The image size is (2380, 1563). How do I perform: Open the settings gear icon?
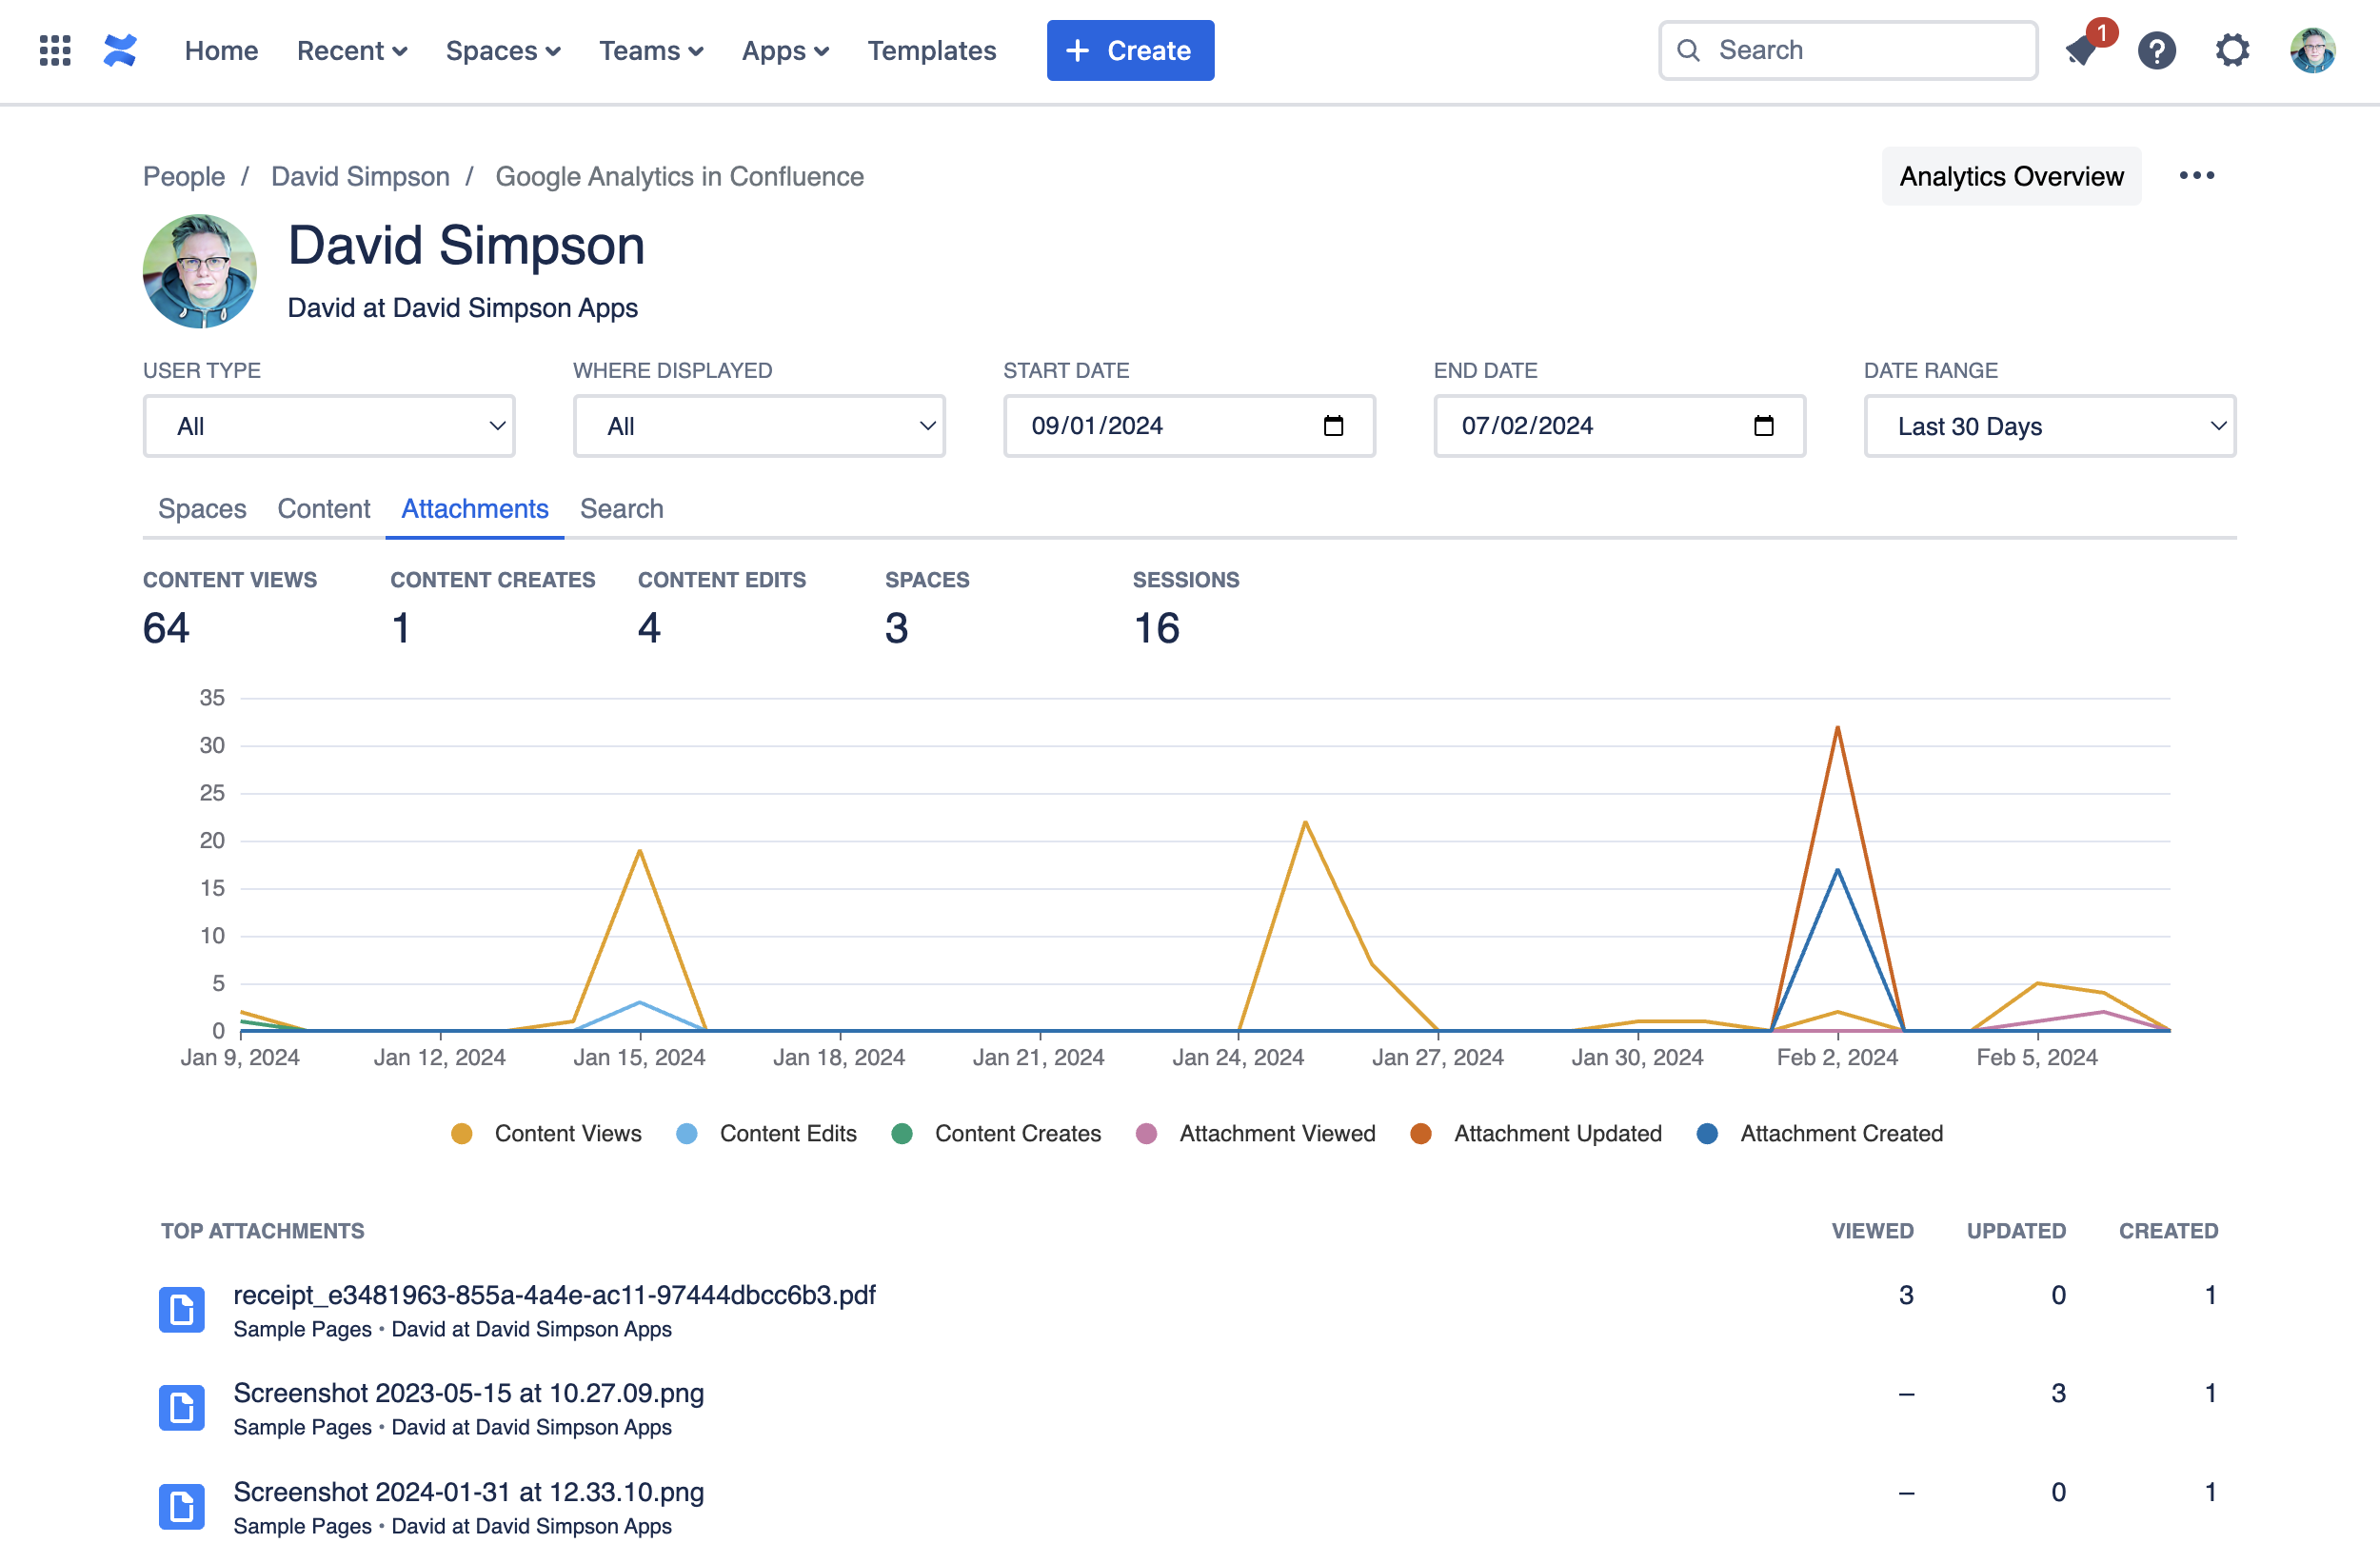click(2232, 50)
